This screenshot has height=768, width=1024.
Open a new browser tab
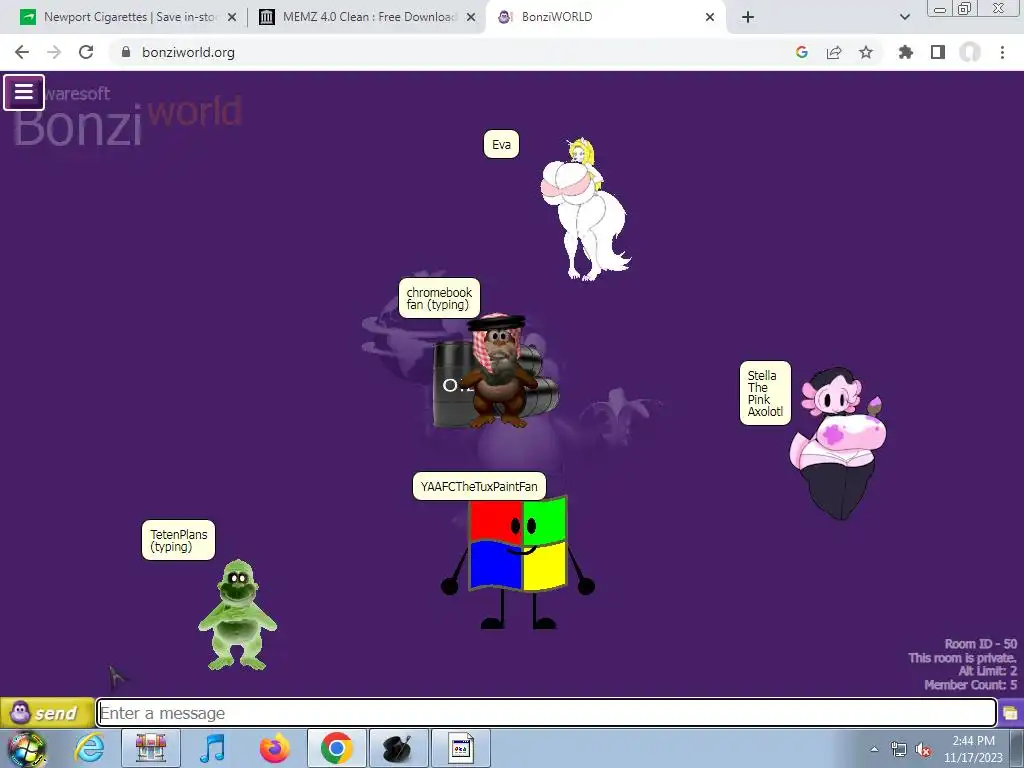point(748,18)
